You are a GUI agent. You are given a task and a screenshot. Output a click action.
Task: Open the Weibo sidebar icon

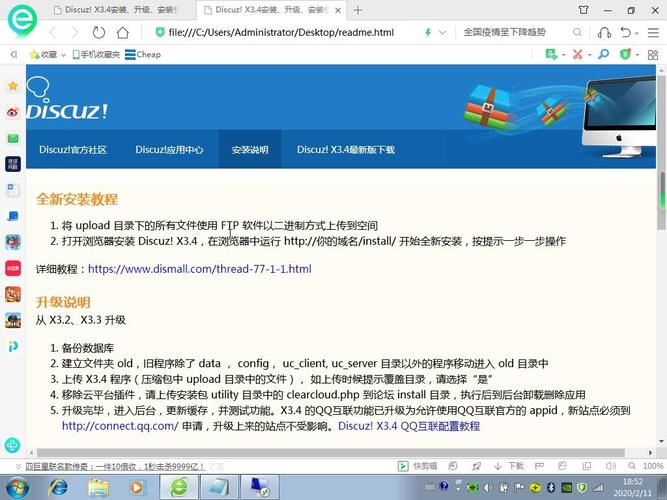[13, 112]
